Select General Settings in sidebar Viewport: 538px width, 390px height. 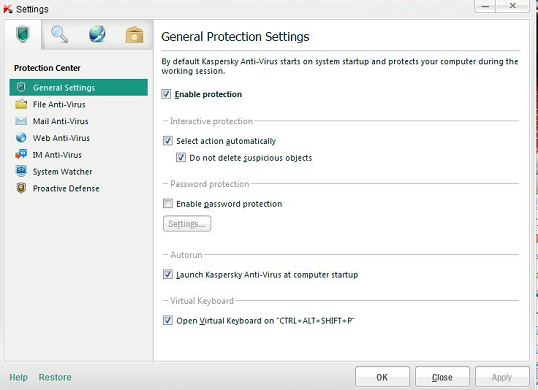(79, 87)
